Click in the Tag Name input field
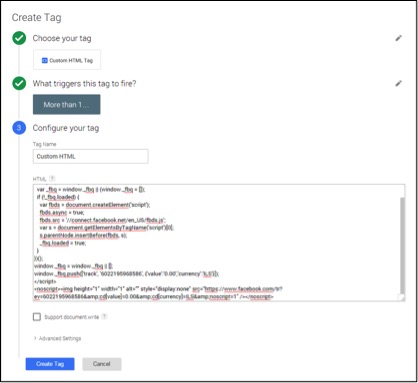The image size is (418, 383). (x=90, y=156)
